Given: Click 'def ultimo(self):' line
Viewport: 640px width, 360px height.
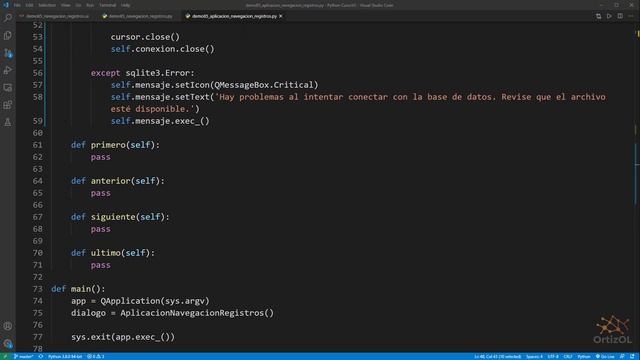Looking at the screenshot, I should [x=113, y=253].
